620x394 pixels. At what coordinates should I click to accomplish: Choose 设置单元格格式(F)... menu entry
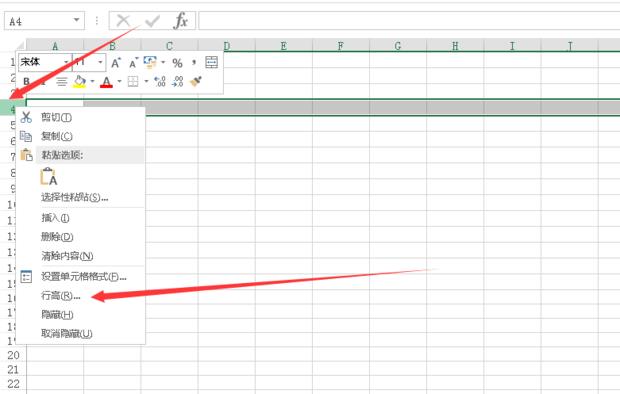(x=83, y=277)
